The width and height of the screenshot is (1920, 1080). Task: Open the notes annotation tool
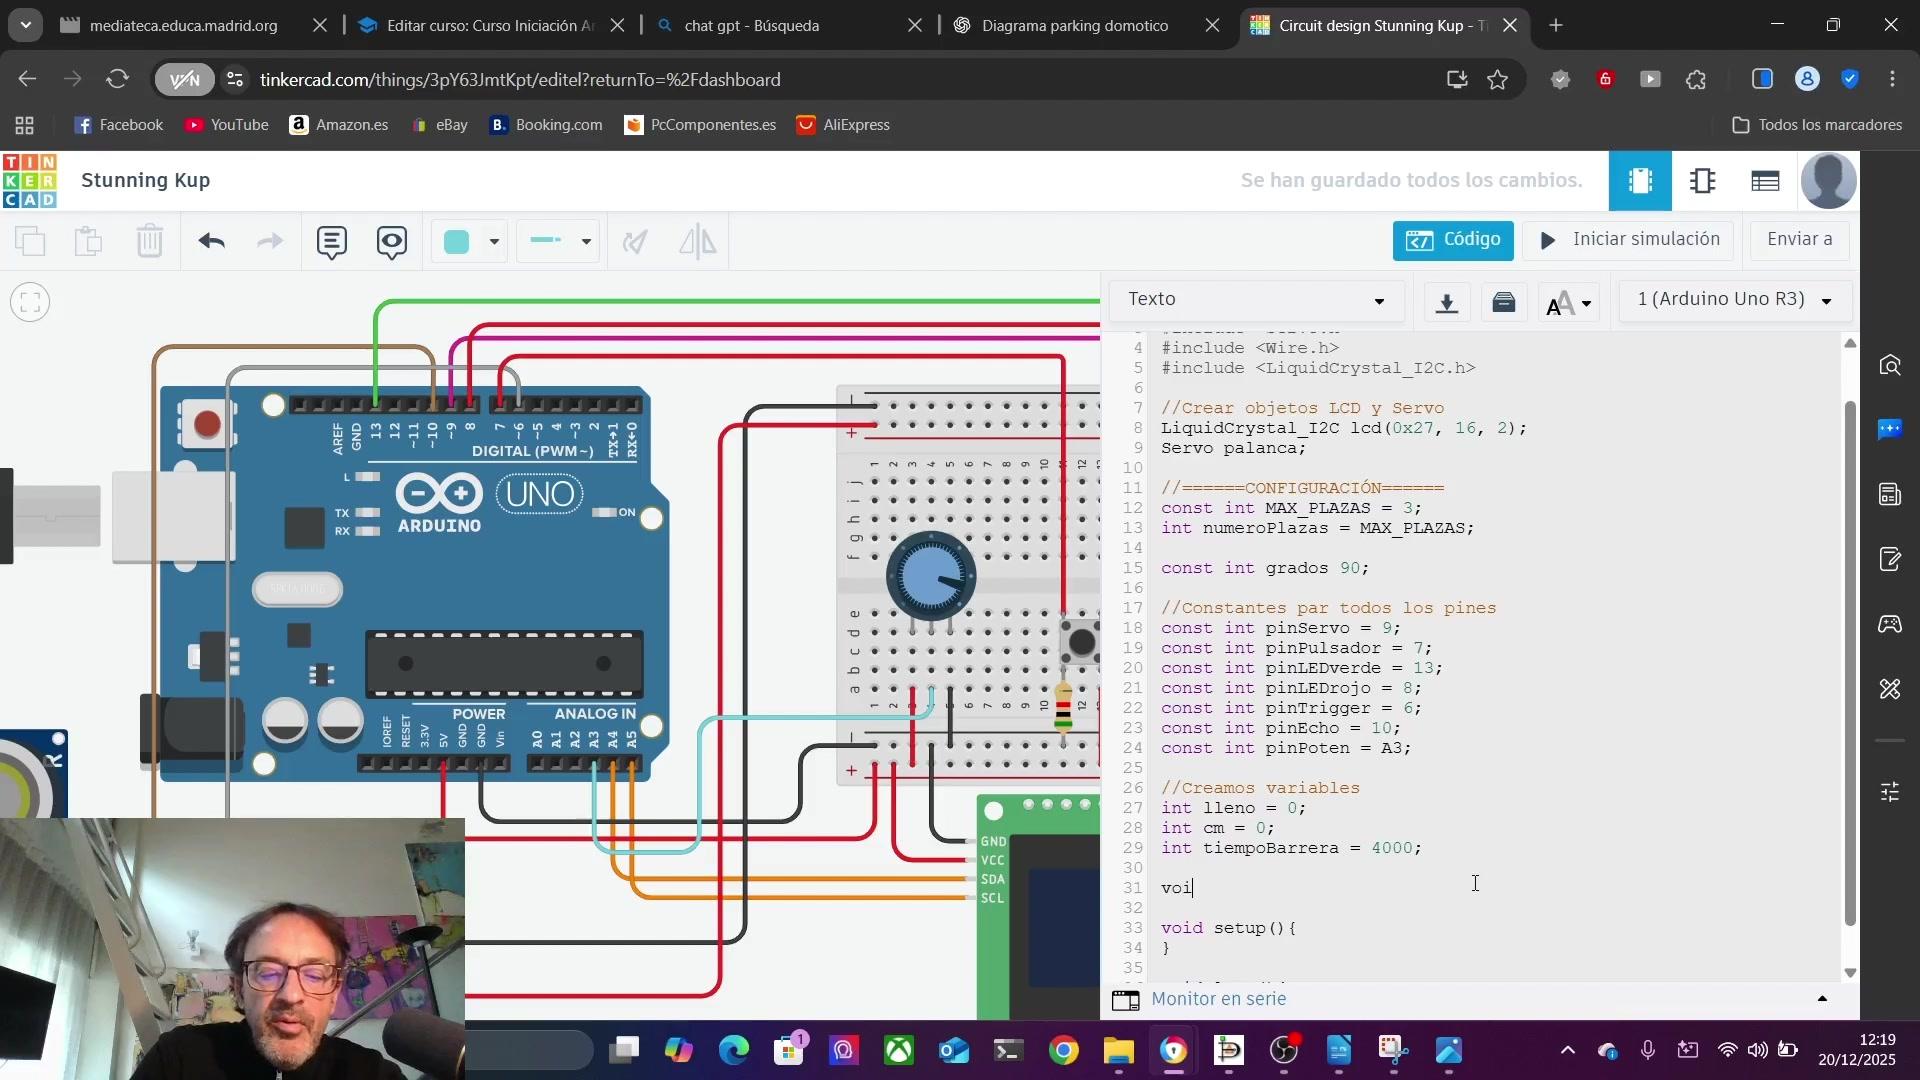pos(331,241)
